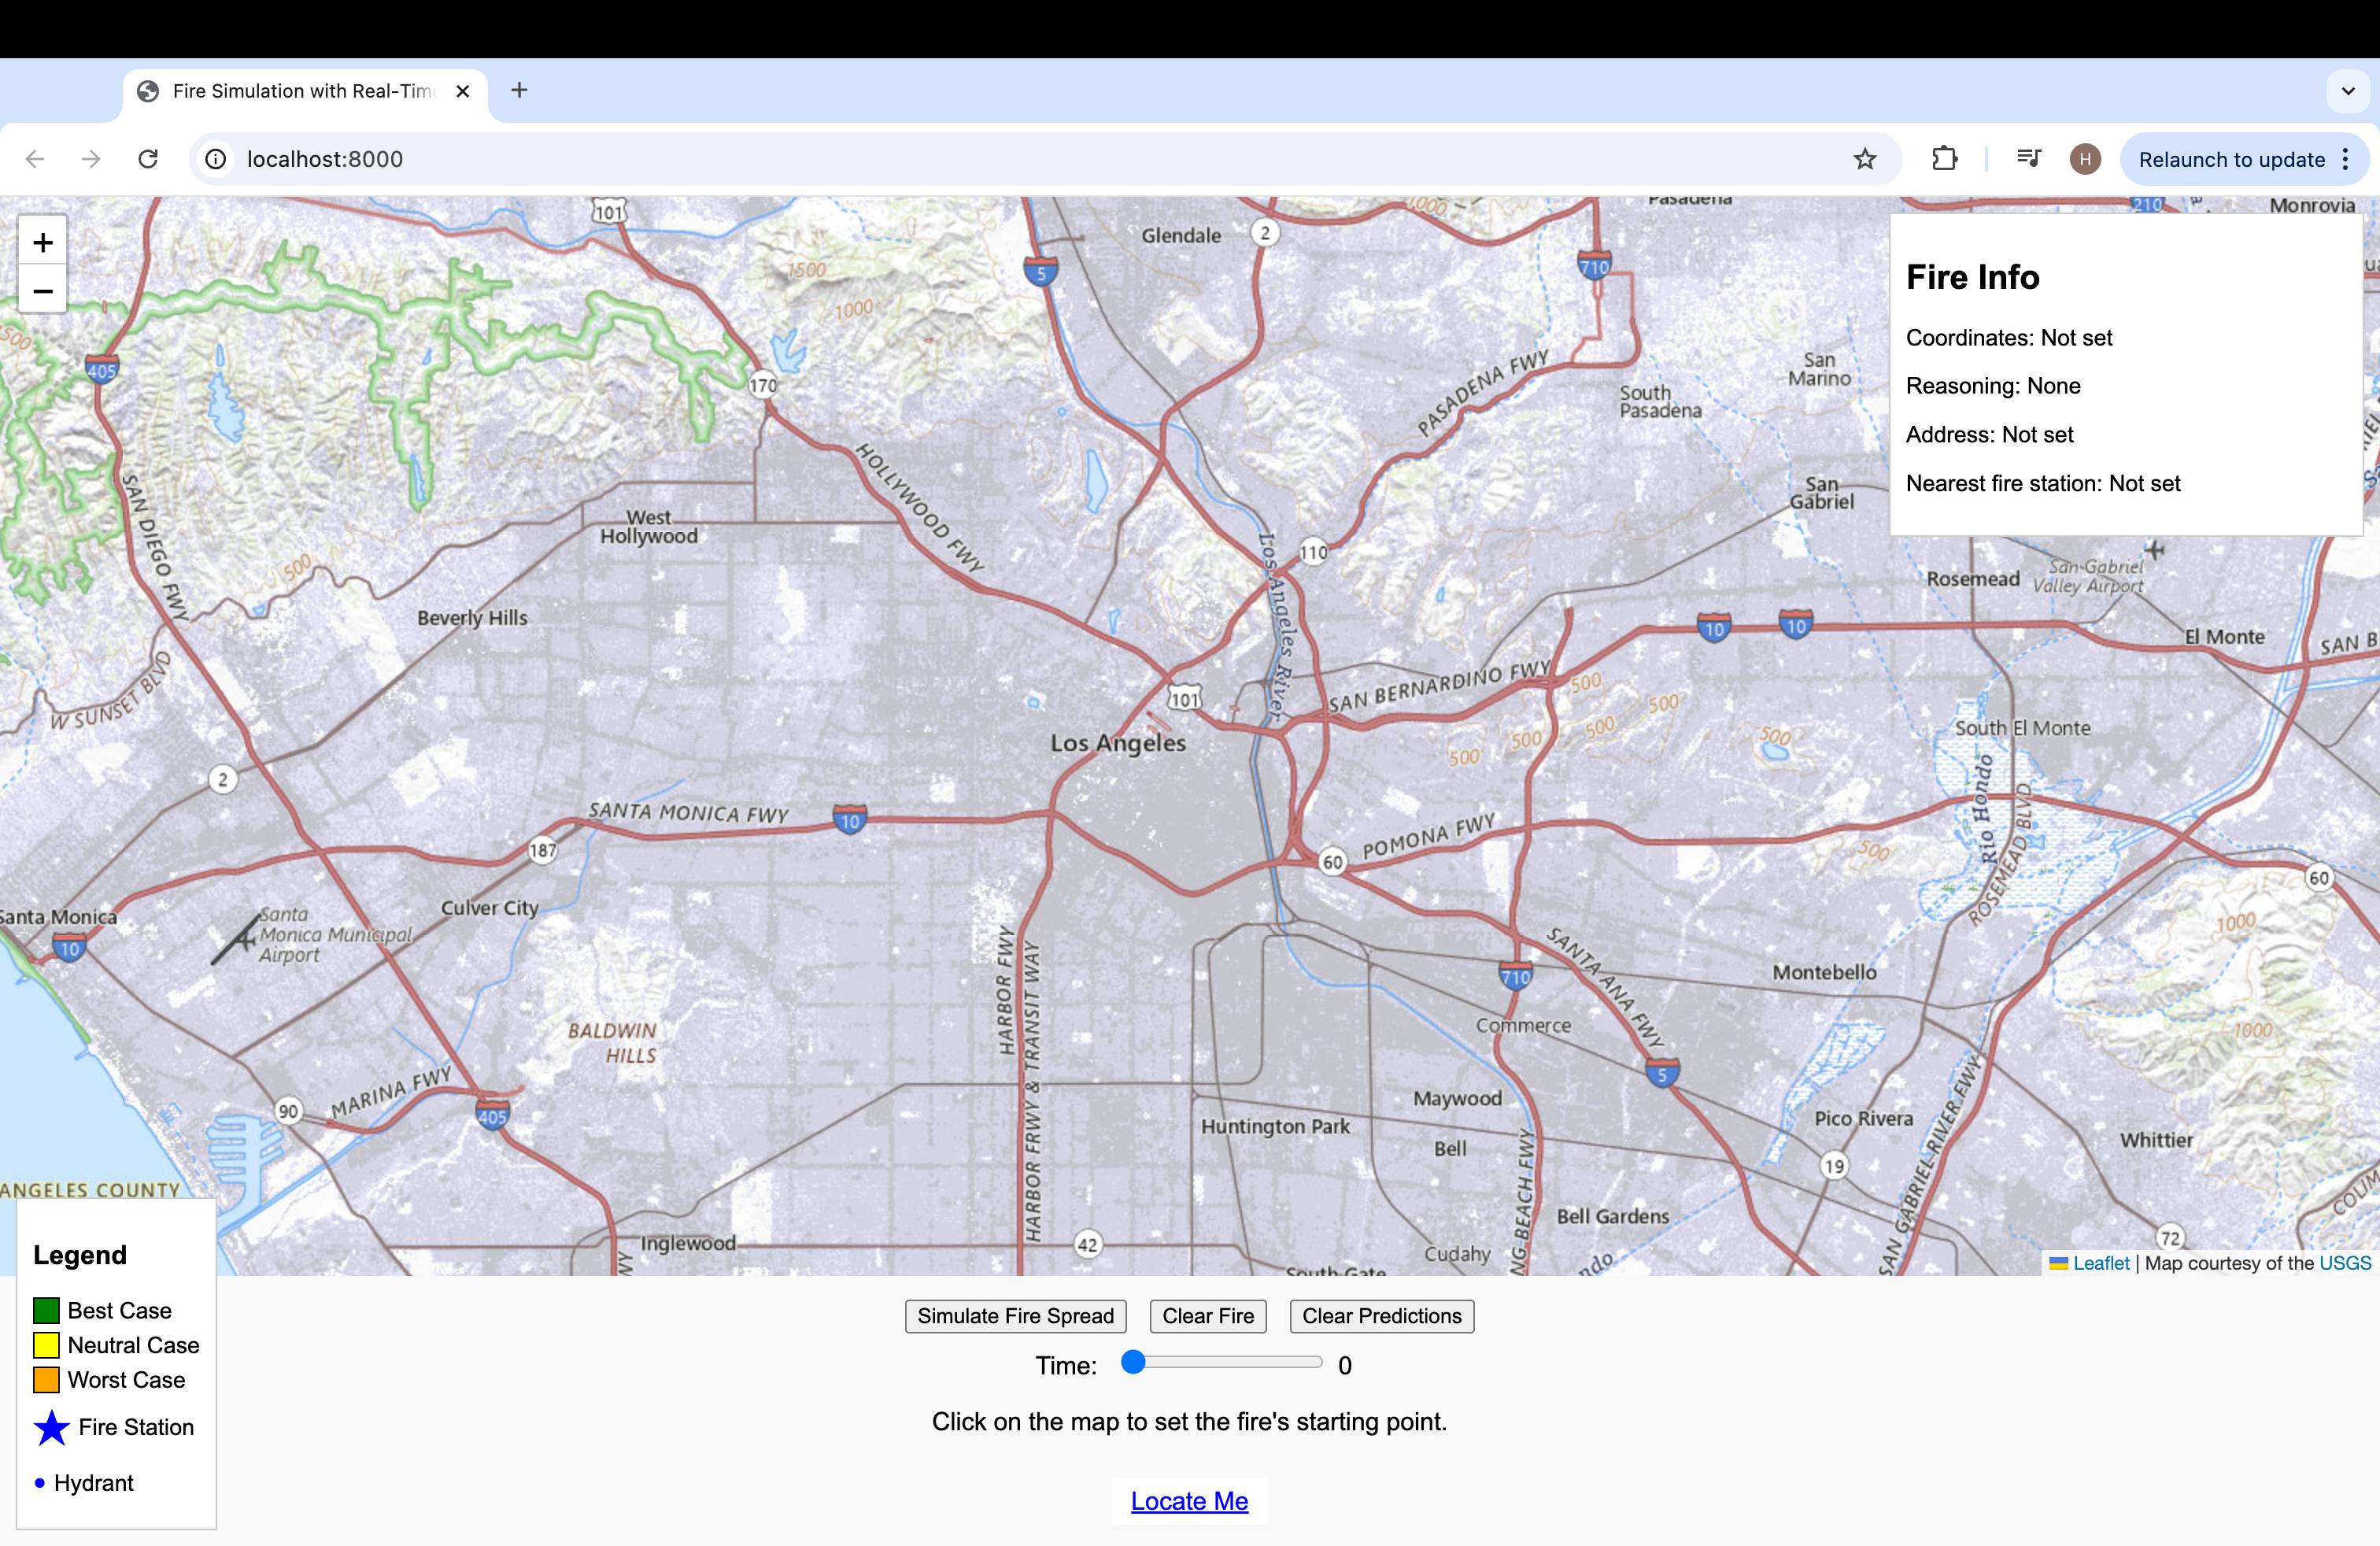
Task: Click Simulate Fire Spread button
Action: (x=1015, y=1316)
